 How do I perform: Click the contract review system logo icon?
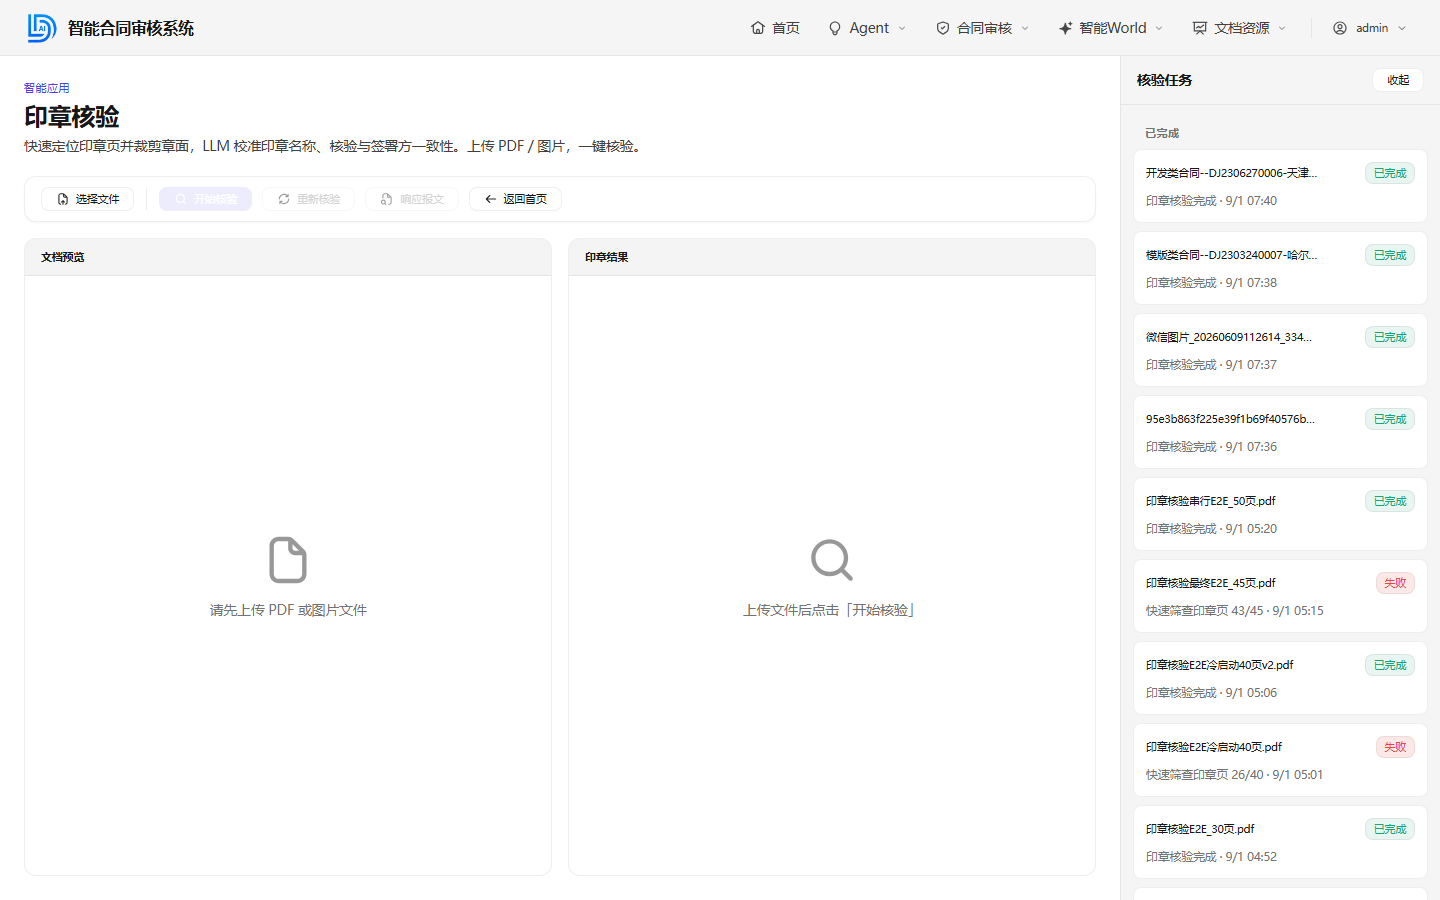point(41,28)
